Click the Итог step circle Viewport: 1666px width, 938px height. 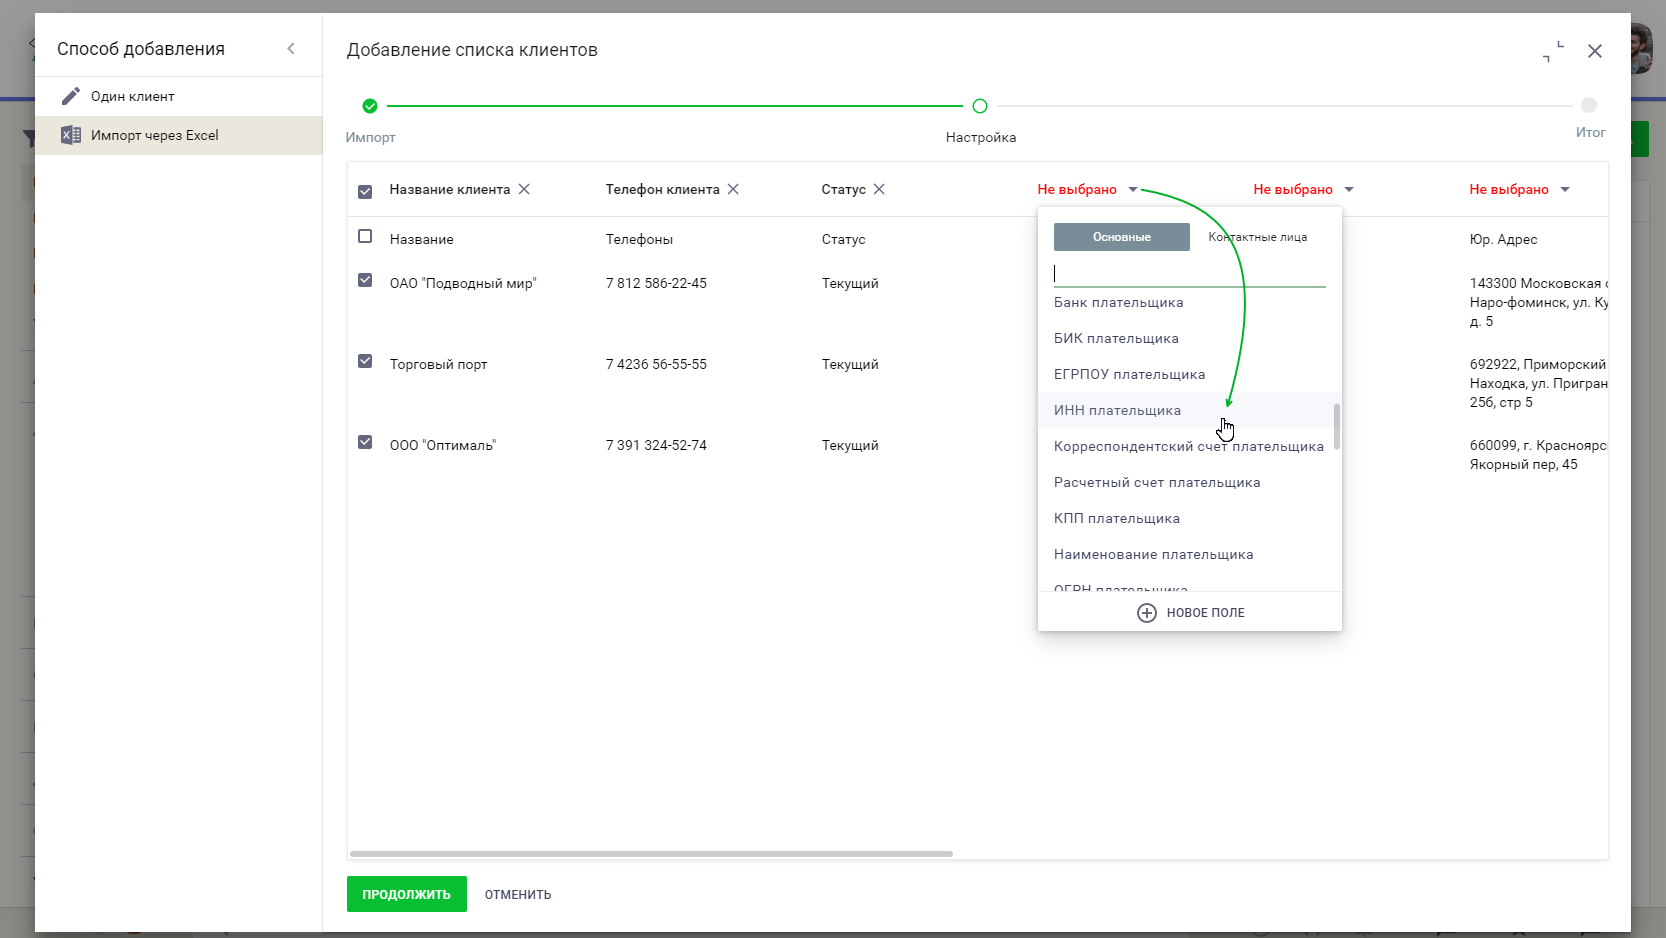pos(1589,105)
